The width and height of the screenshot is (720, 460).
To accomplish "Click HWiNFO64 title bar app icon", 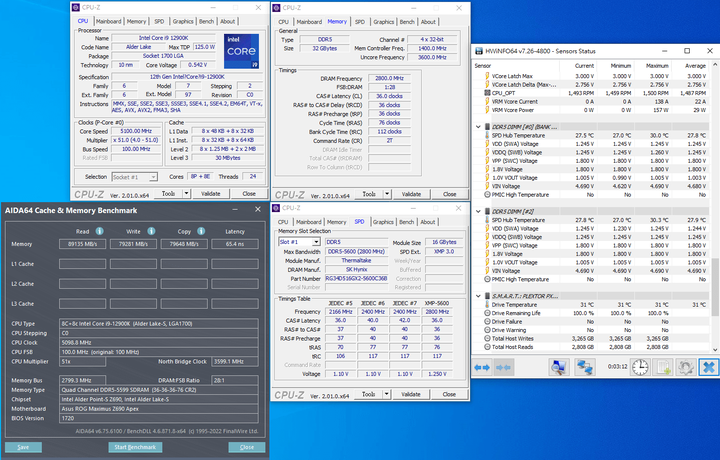I will coord(479,51).
